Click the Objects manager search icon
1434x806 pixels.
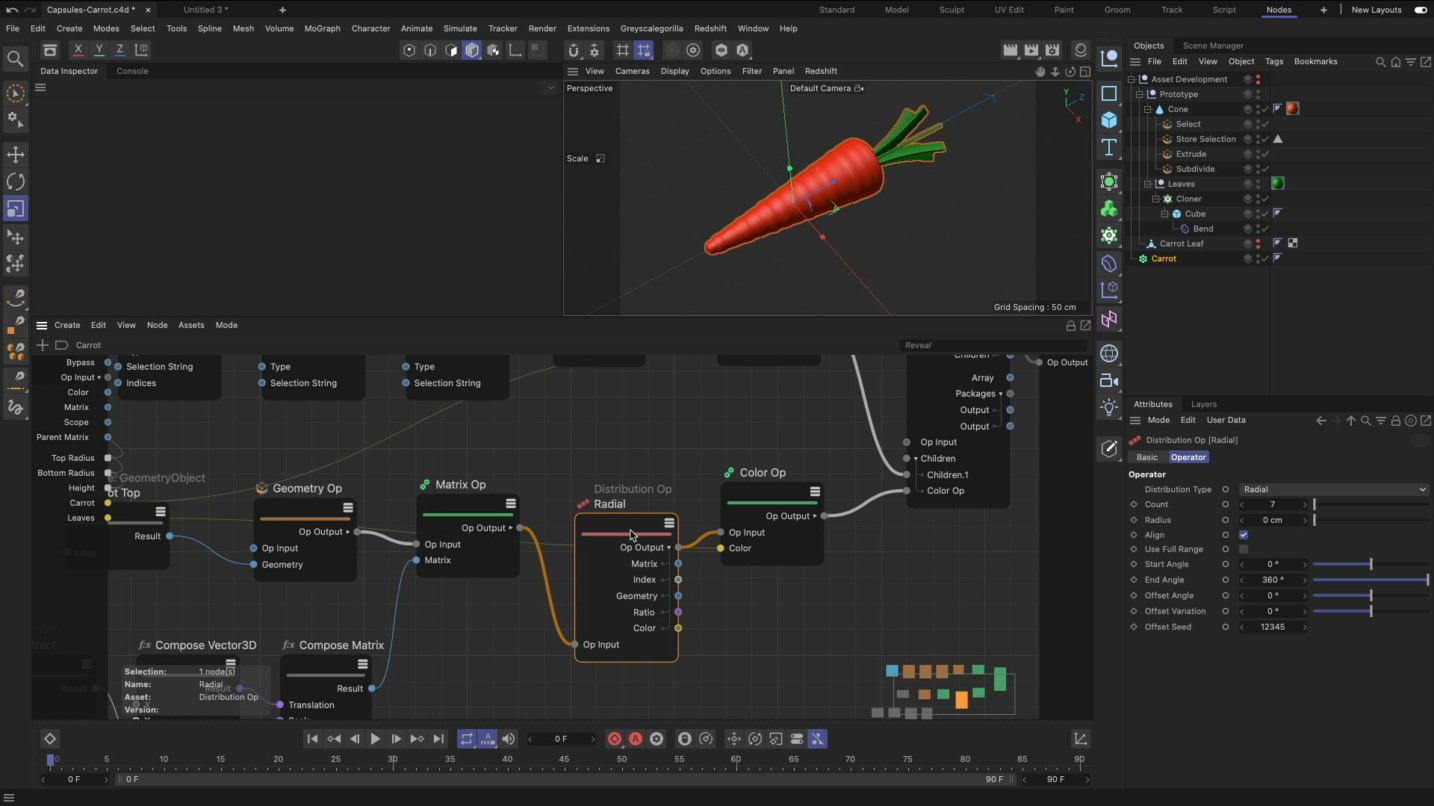[x=1381, y=62]
